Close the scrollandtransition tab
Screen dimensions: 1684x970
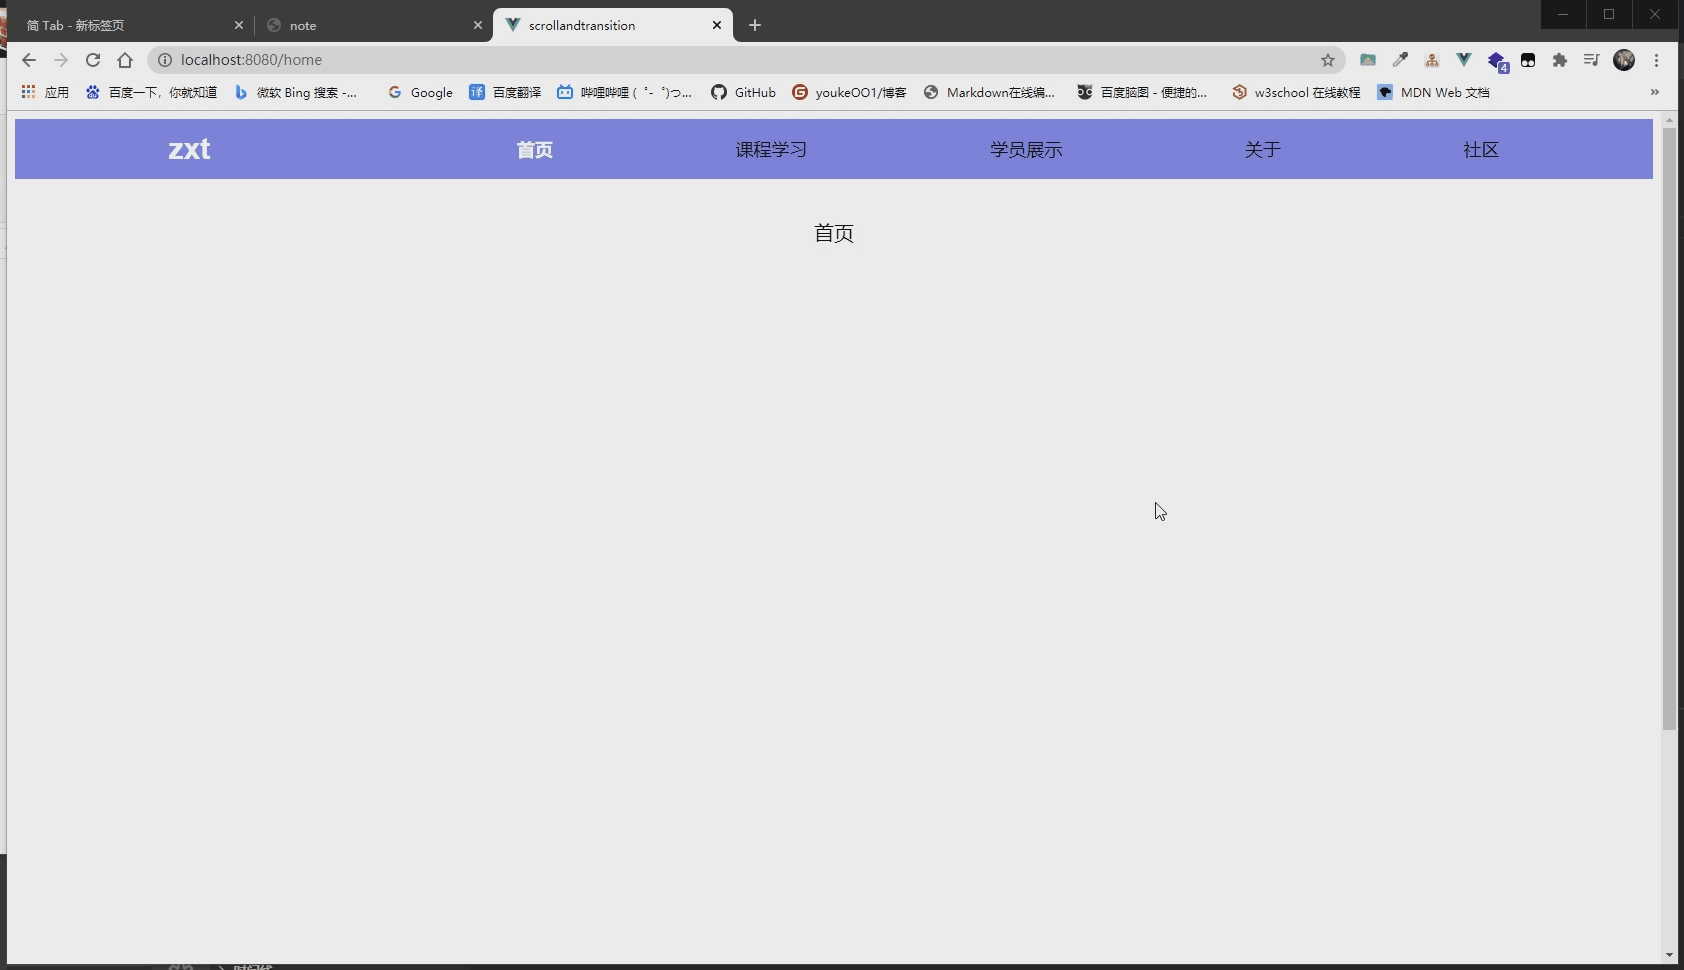tap(717, 25)
